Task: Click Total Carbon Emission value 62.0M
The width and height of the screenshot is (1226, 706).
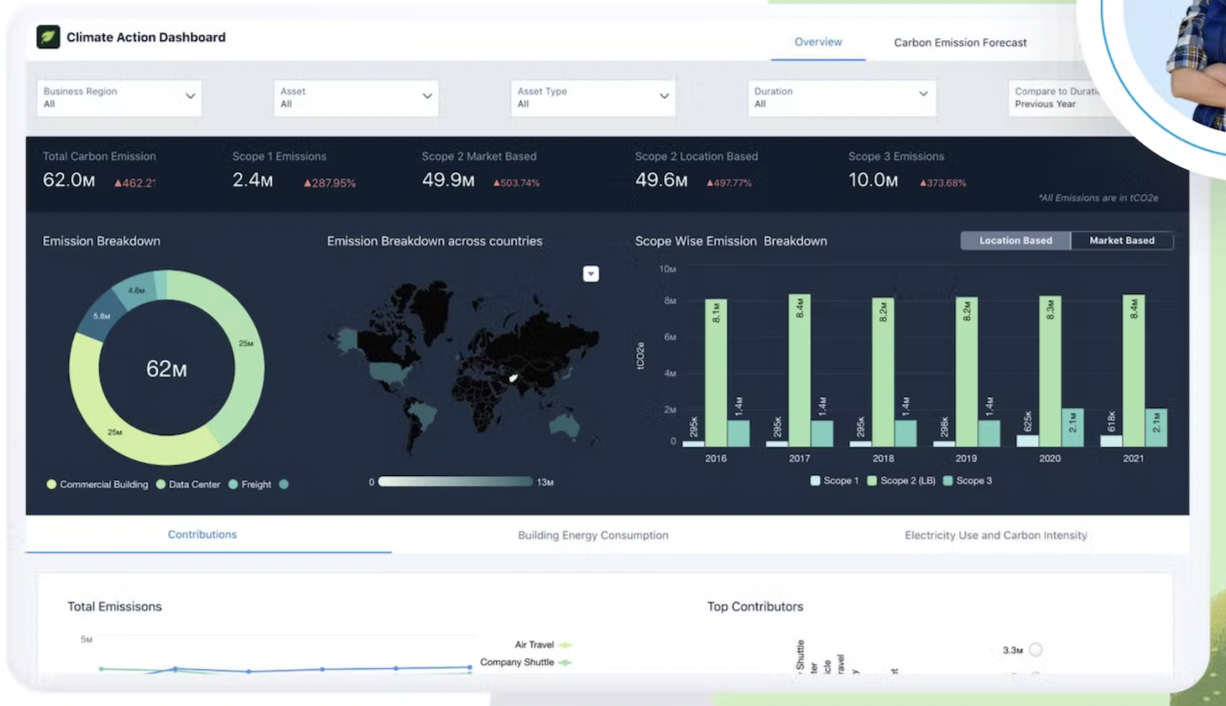Action: [69, 180]
